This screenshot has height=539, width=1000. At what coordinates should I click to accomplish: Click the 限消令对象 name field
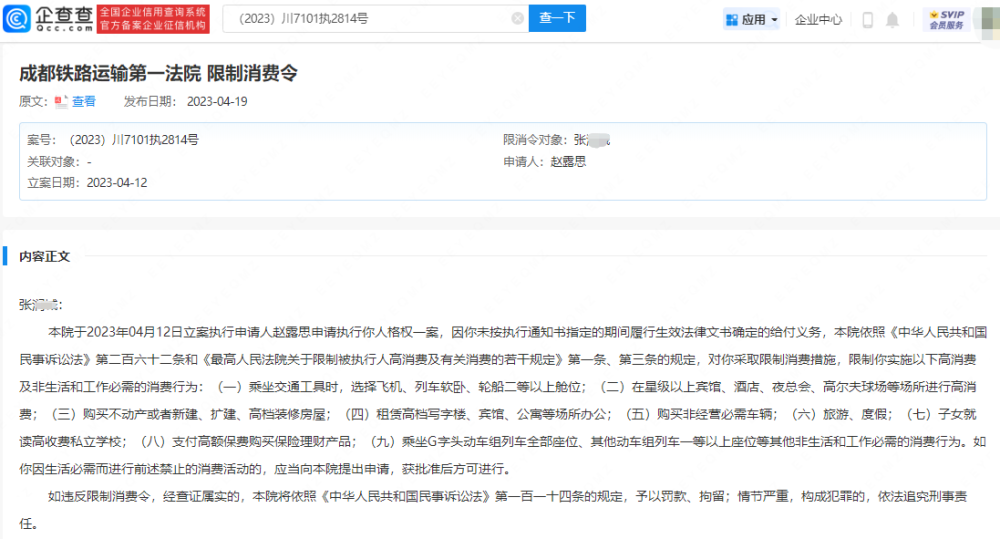(x=592, y=140)
